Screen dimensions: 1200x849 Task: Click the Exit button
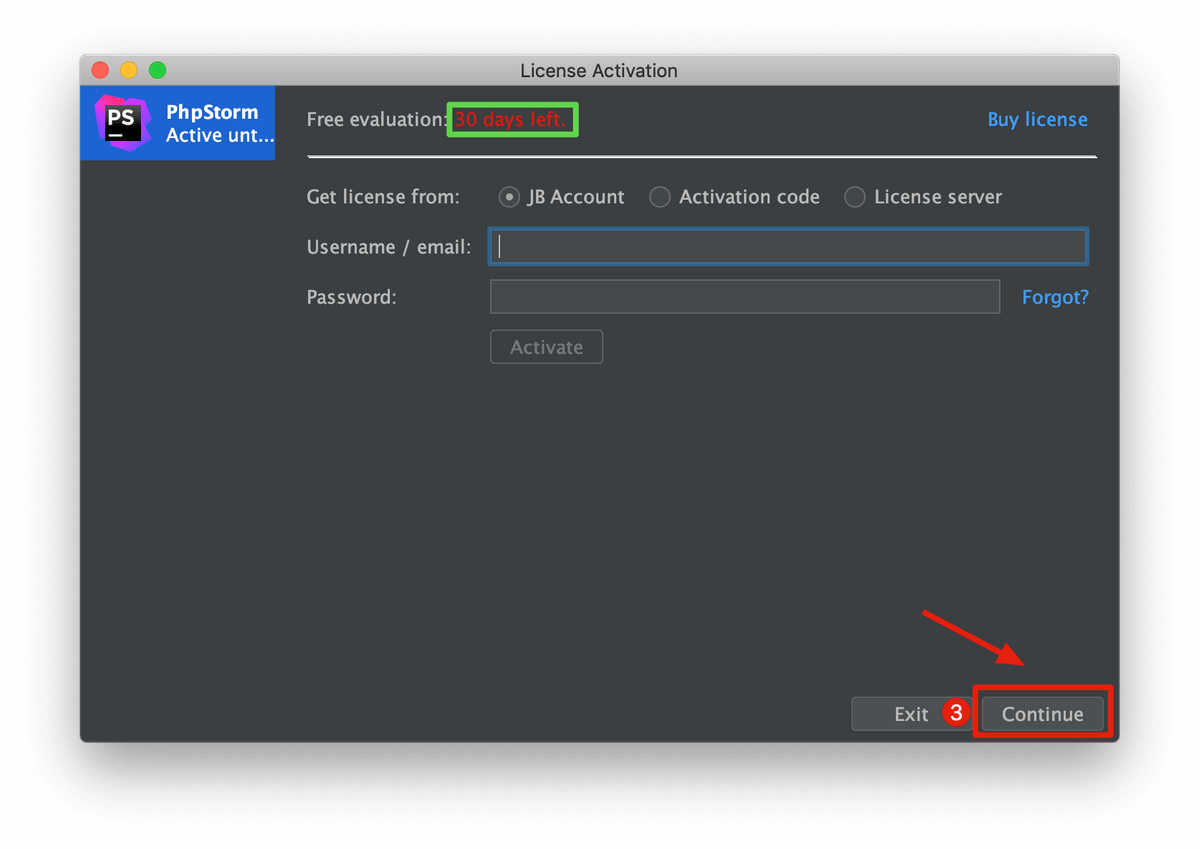(911, 714)
